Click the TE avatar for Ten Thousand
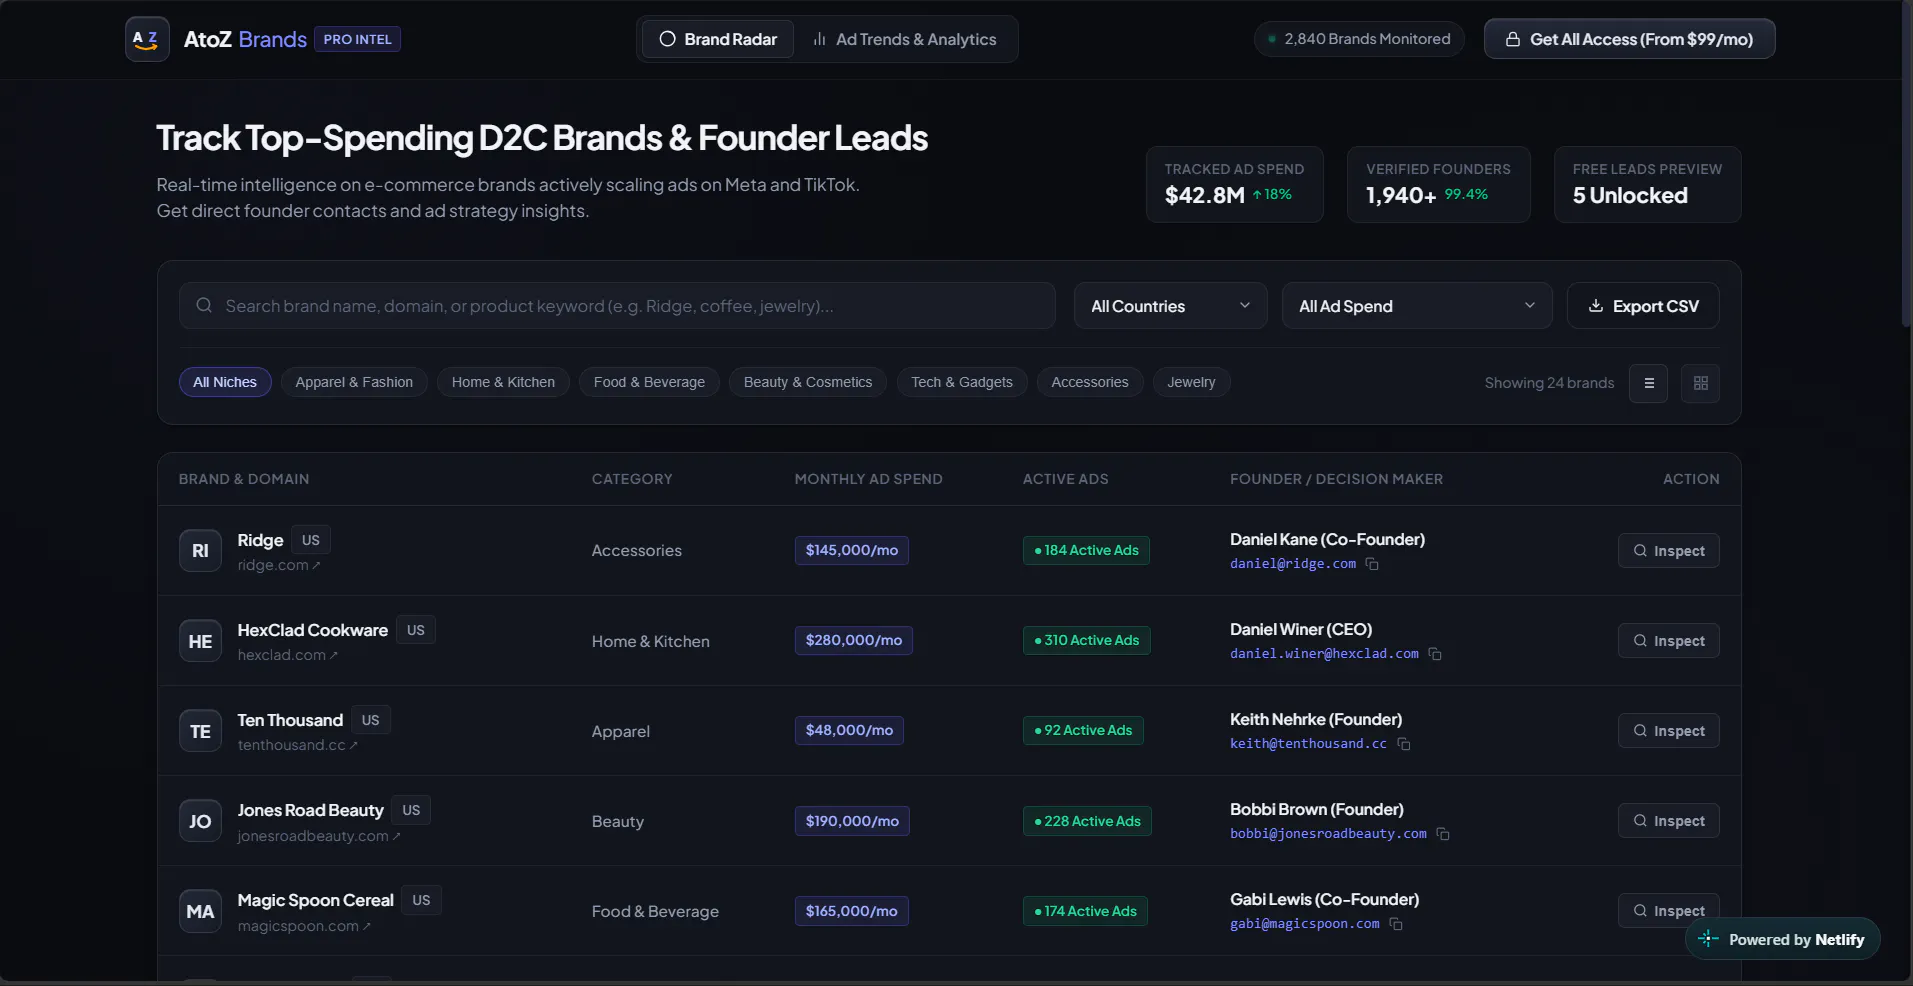1913x986 pixels. [x=200, y=731]
